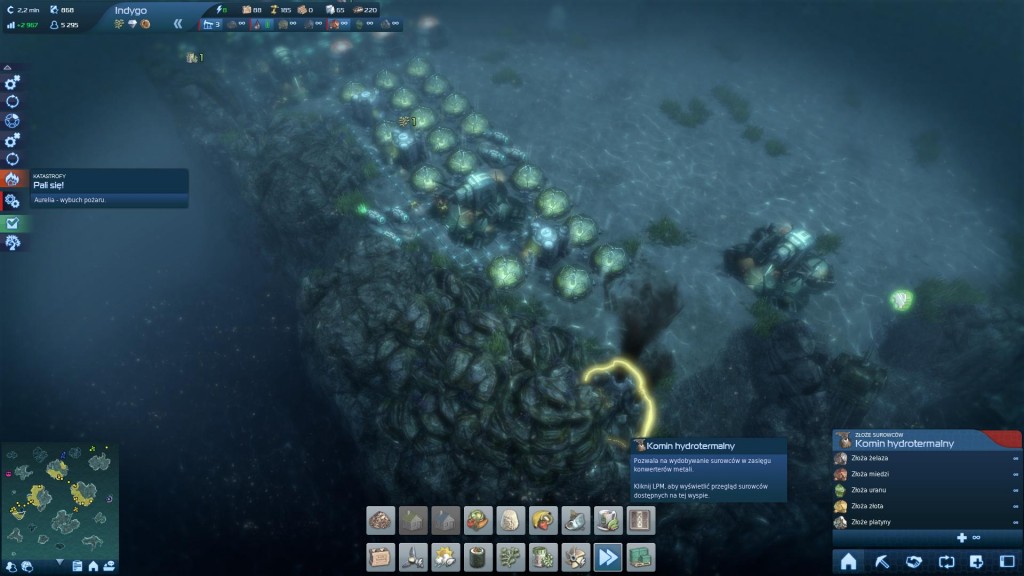Choose the green-roof house build icon

pyautogui.click(x=413, y=521)
